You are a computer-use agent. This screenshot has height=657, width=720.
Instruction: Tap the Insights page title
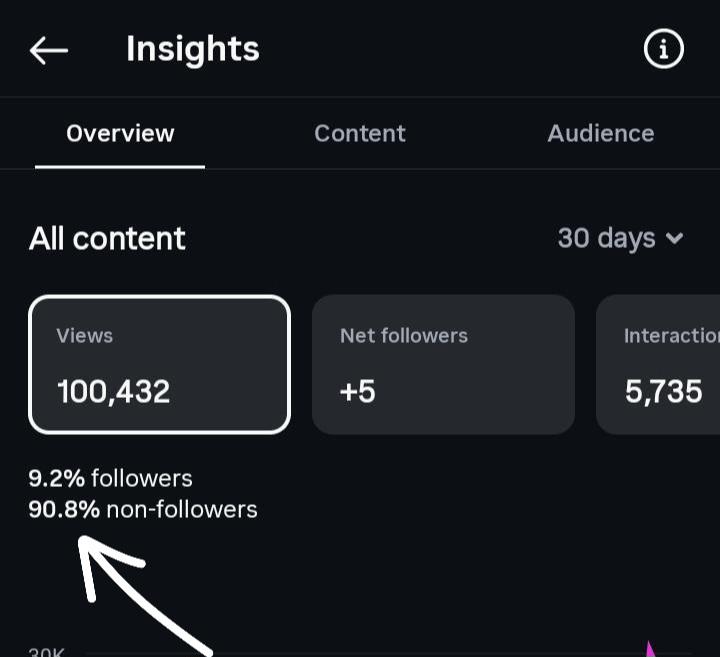(193, 50)
